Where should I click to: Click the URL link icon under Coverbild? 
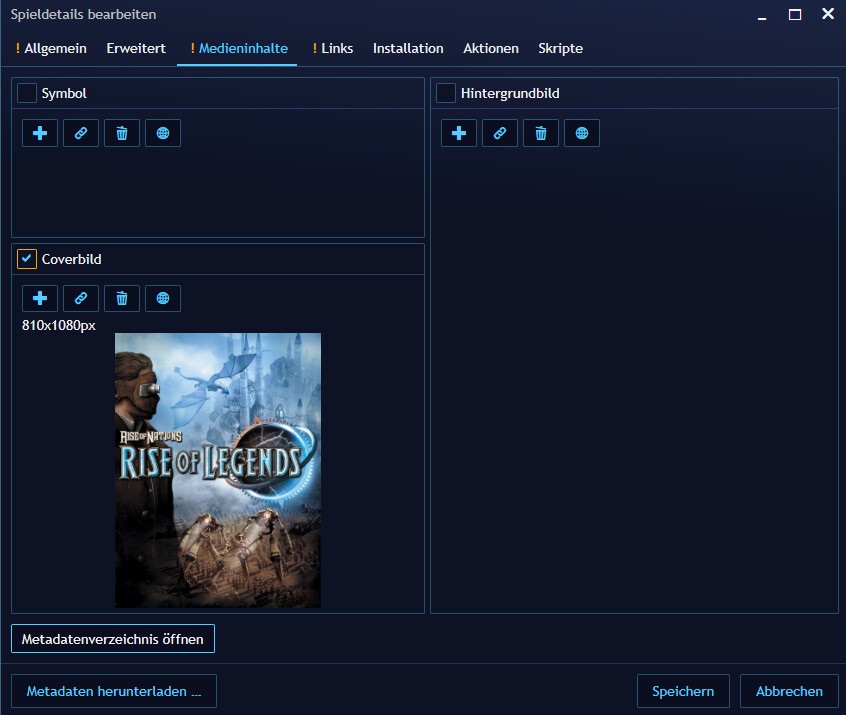[81, 298]
